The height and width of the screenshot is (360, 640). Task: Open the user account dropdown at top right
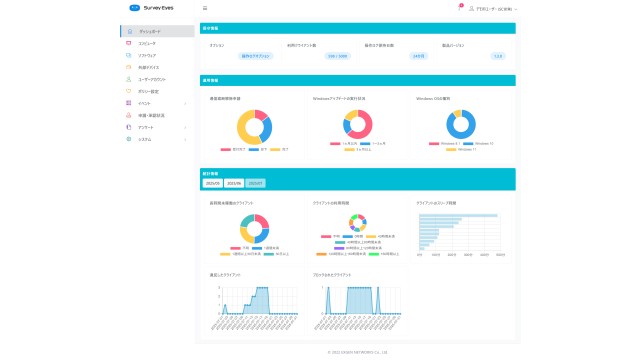point(493,9)
